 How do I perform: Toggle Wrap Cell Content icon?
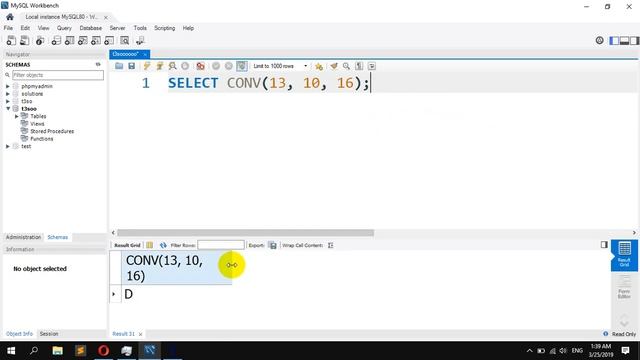click(331, 245)
